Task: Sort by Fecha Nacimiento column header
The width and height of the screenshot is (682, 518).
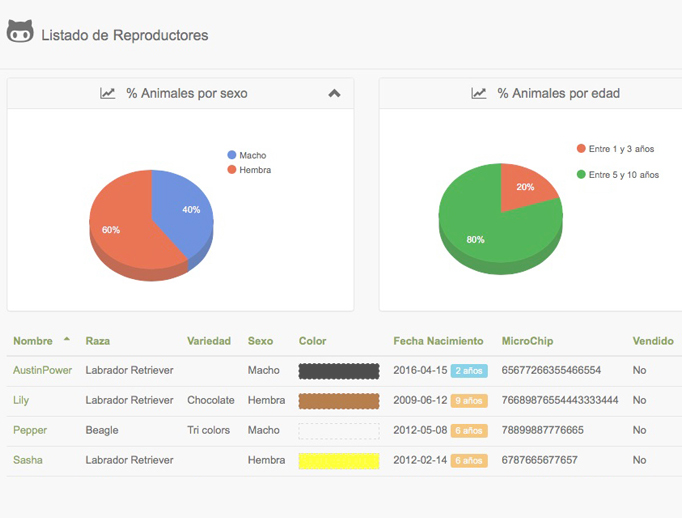Action: pos(438,341)
